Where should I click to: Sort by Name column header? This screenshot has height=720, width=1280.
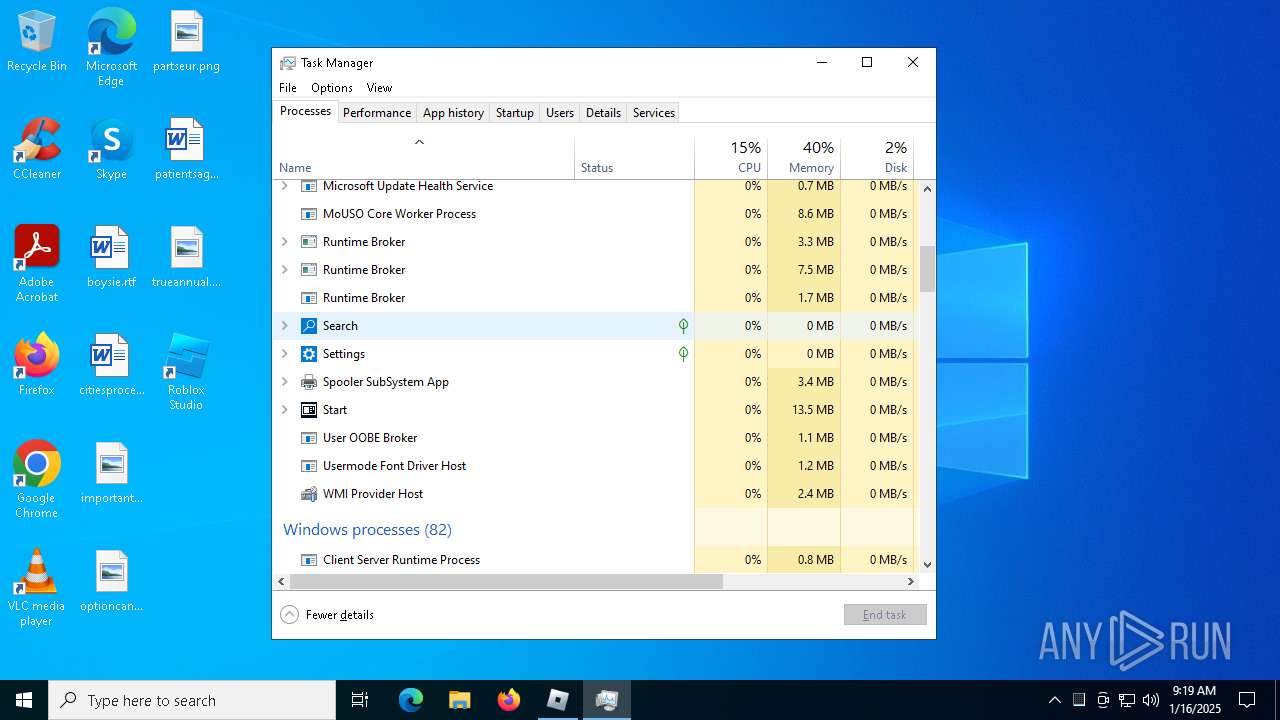[424, 158]
